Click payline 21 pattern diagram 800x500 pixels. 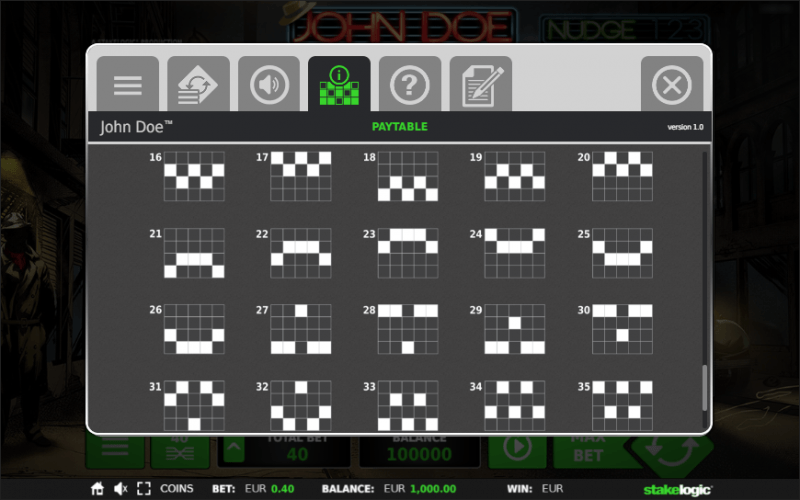(x=194, y=253)
